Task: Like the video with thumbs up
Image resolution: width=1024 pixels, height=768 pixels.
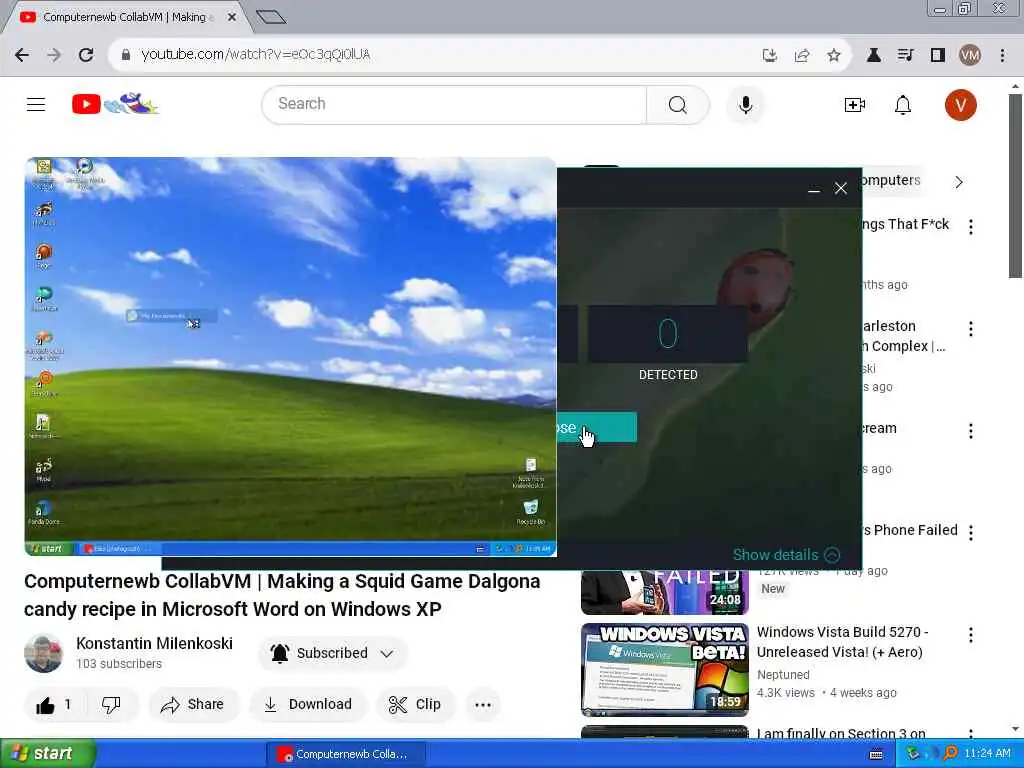Action: pyautogui.click(x=54, y=705)
